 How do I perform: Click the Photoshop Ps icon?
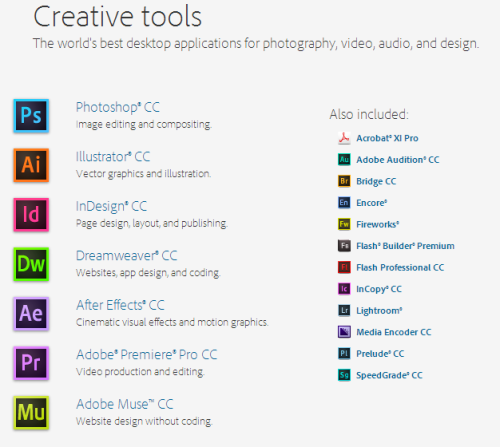click(x=31, y=116)
